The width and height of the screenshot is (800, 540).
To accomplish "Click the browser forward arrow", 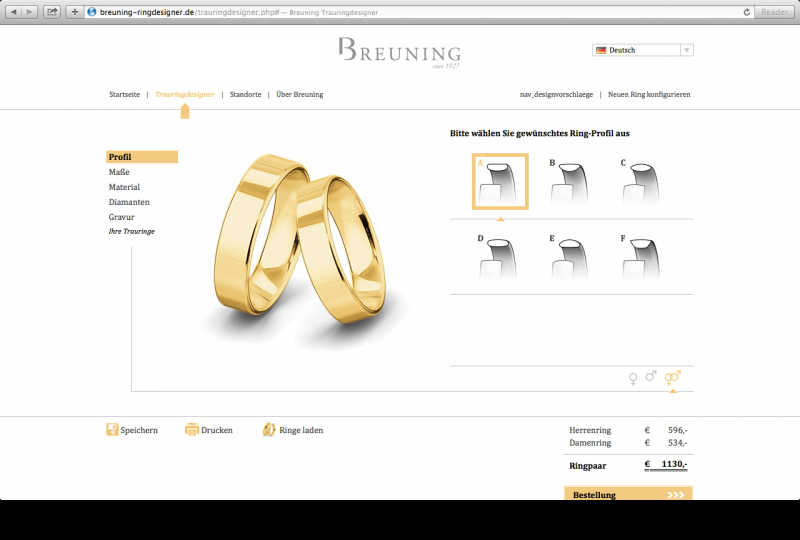I will 30,12.
